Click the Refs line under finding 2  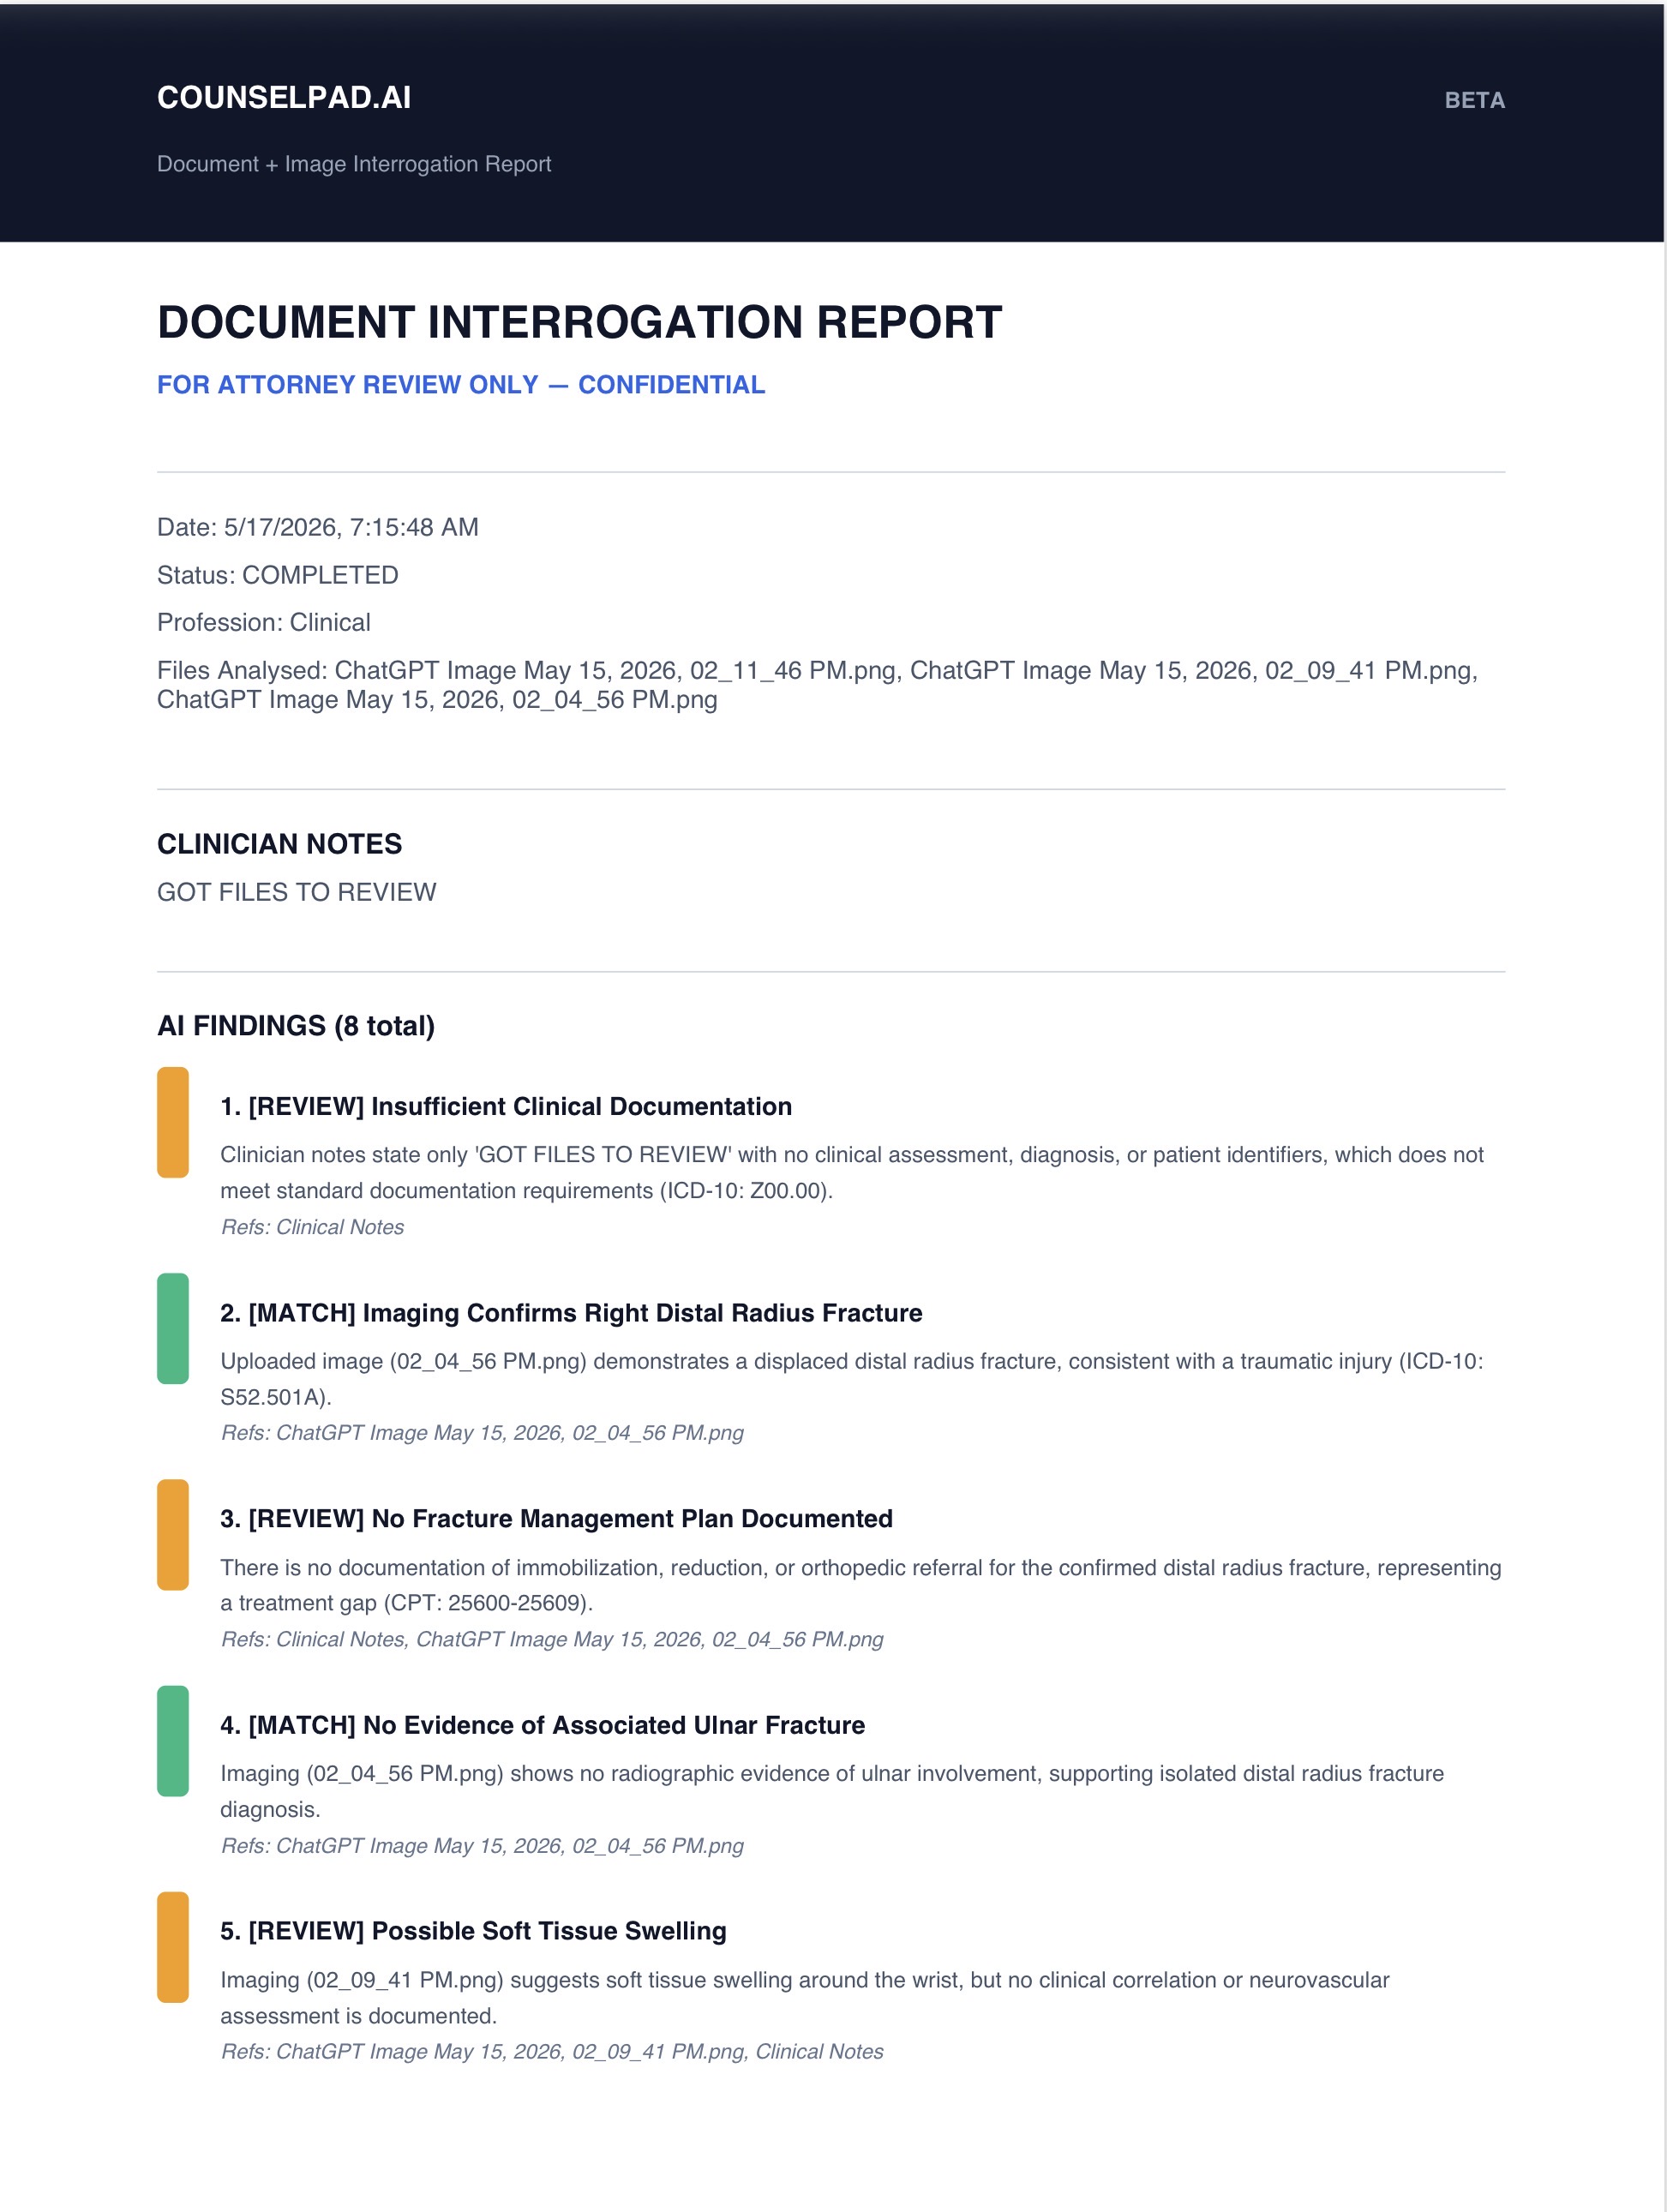(482, 1433)
